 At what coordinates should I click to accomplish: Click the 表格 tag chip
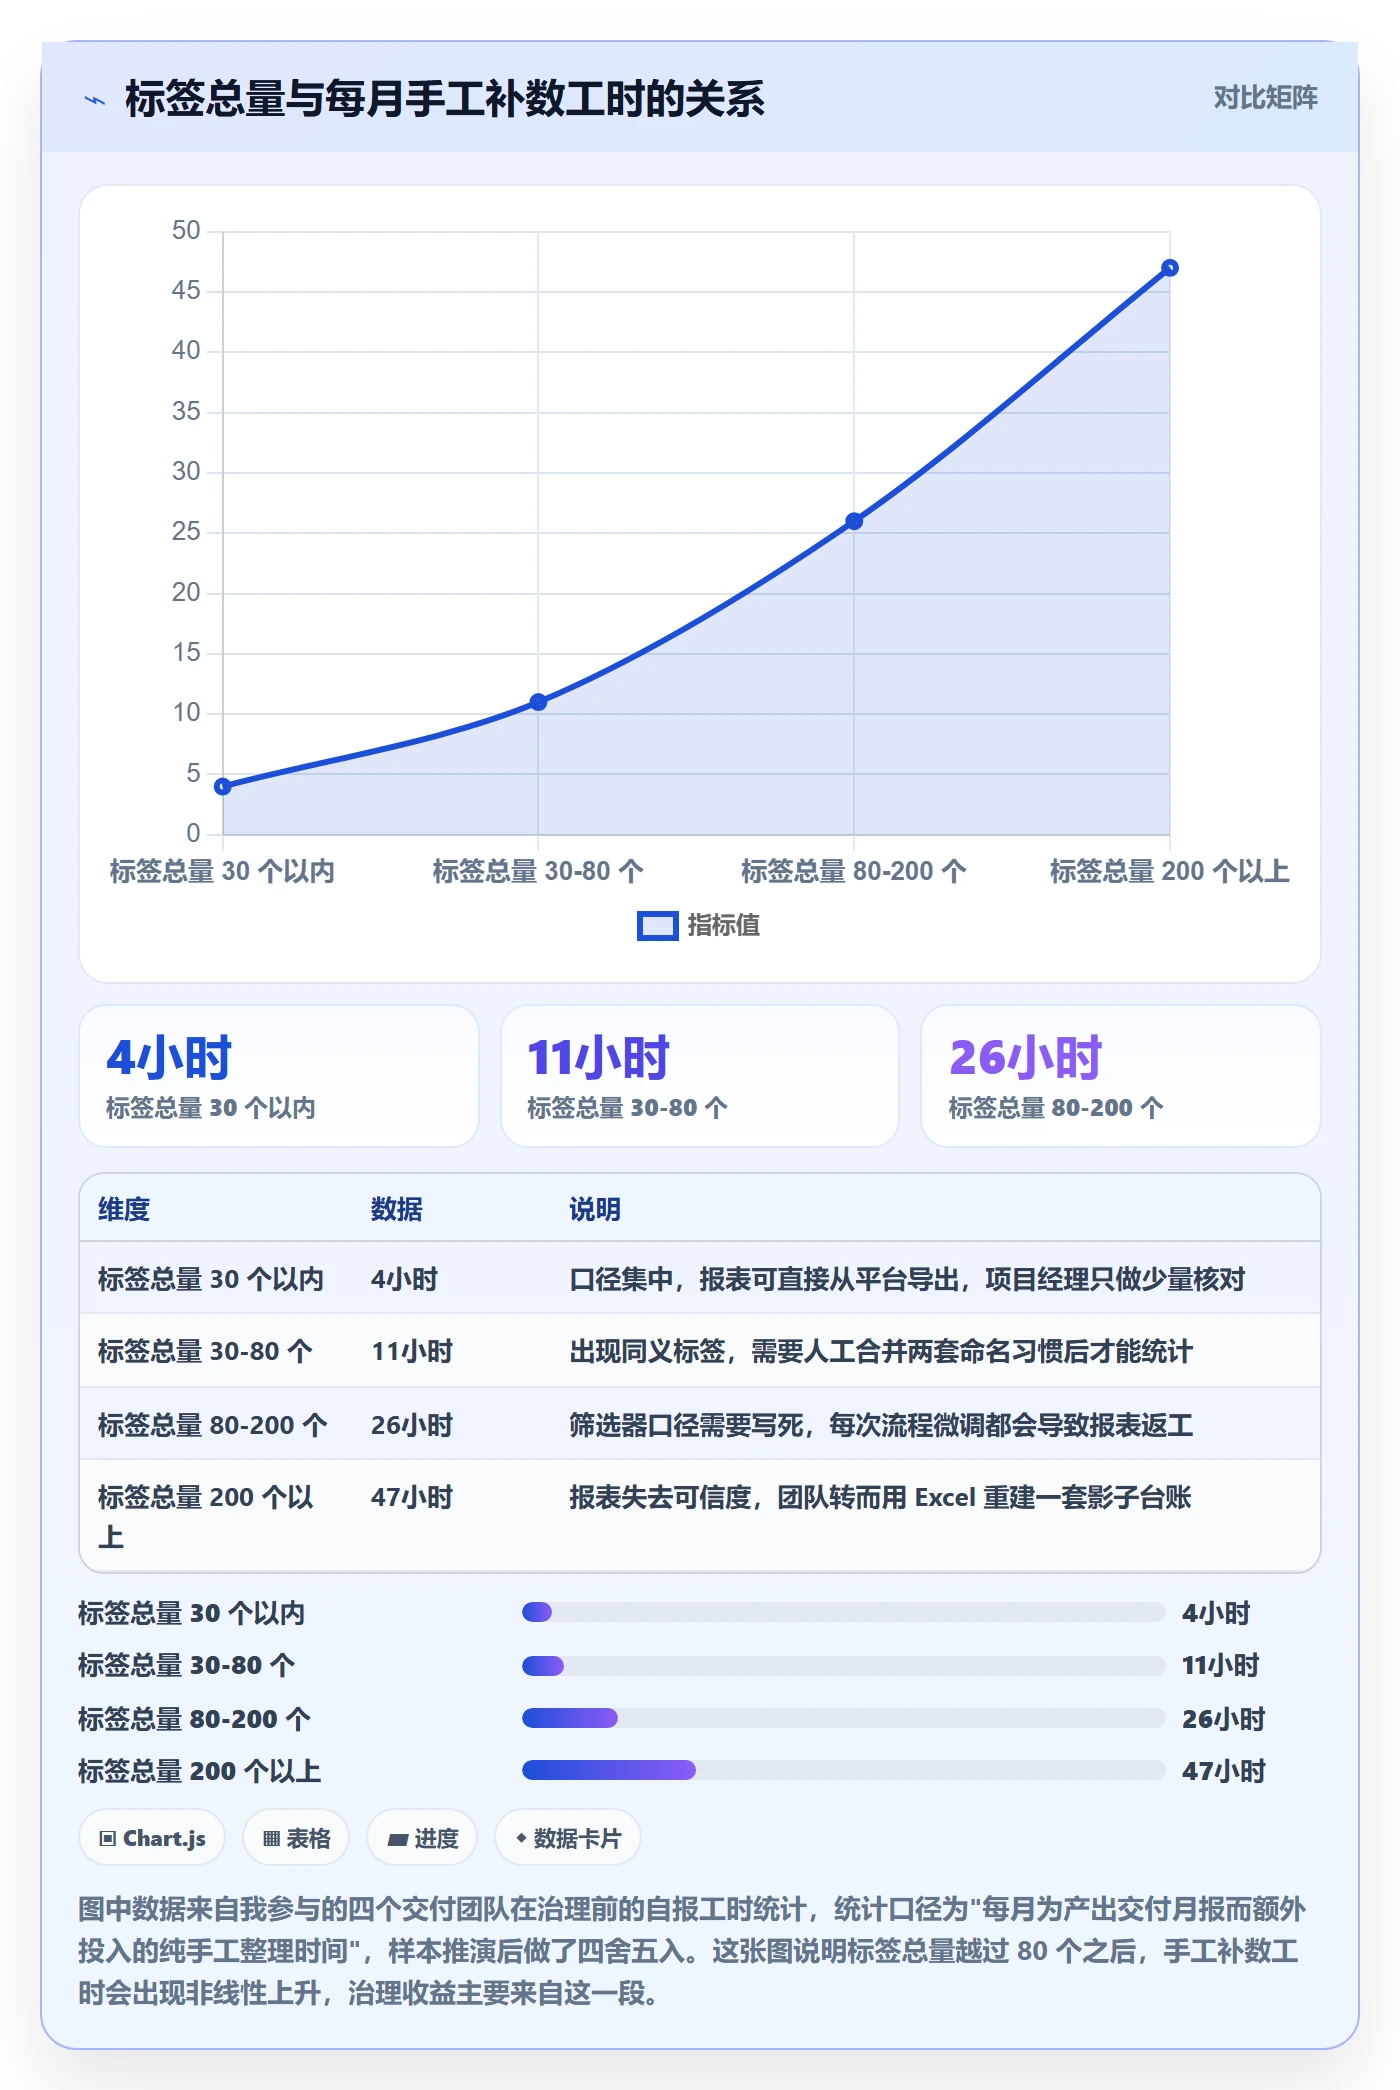click(296, 1838)
